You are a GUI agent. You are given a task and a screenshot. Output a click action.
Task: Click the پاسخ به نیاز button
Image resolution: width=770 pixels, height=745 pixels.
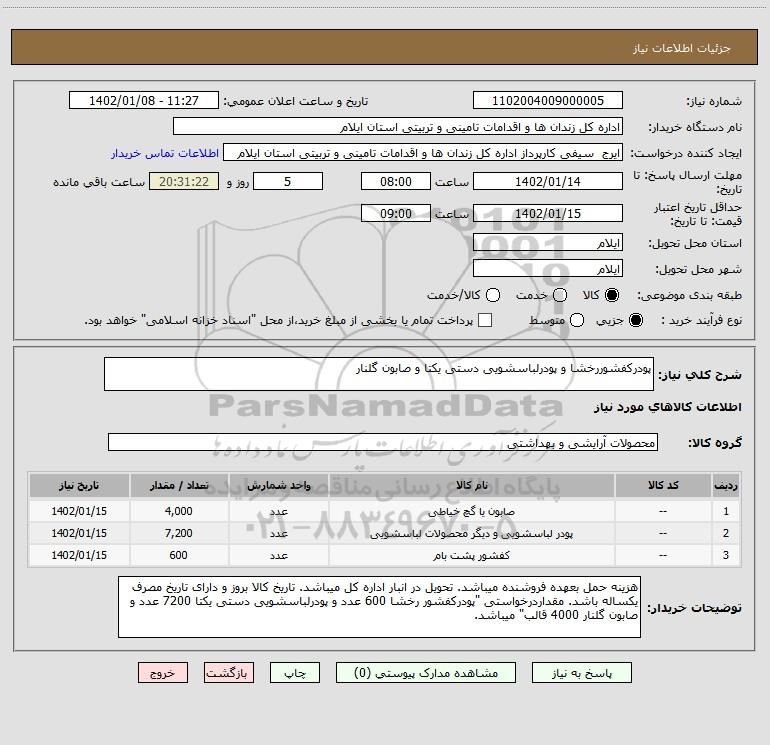[582, 673]
